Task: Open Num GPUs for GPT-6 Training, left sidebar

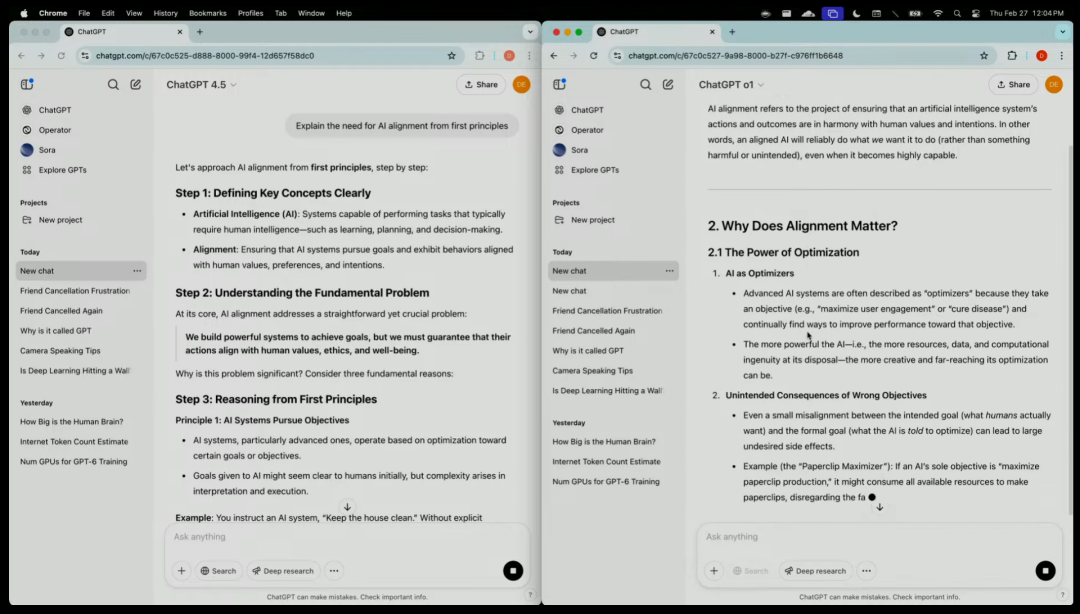Action: click(x=74, y=462)
